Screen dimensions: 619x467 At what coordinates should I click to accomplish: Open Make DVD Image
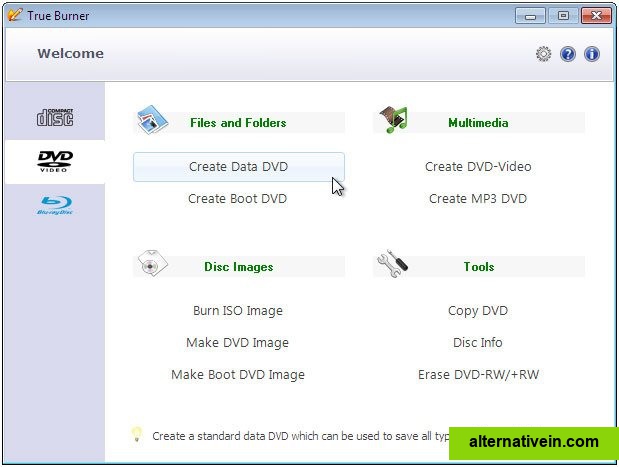click(238, 343)
